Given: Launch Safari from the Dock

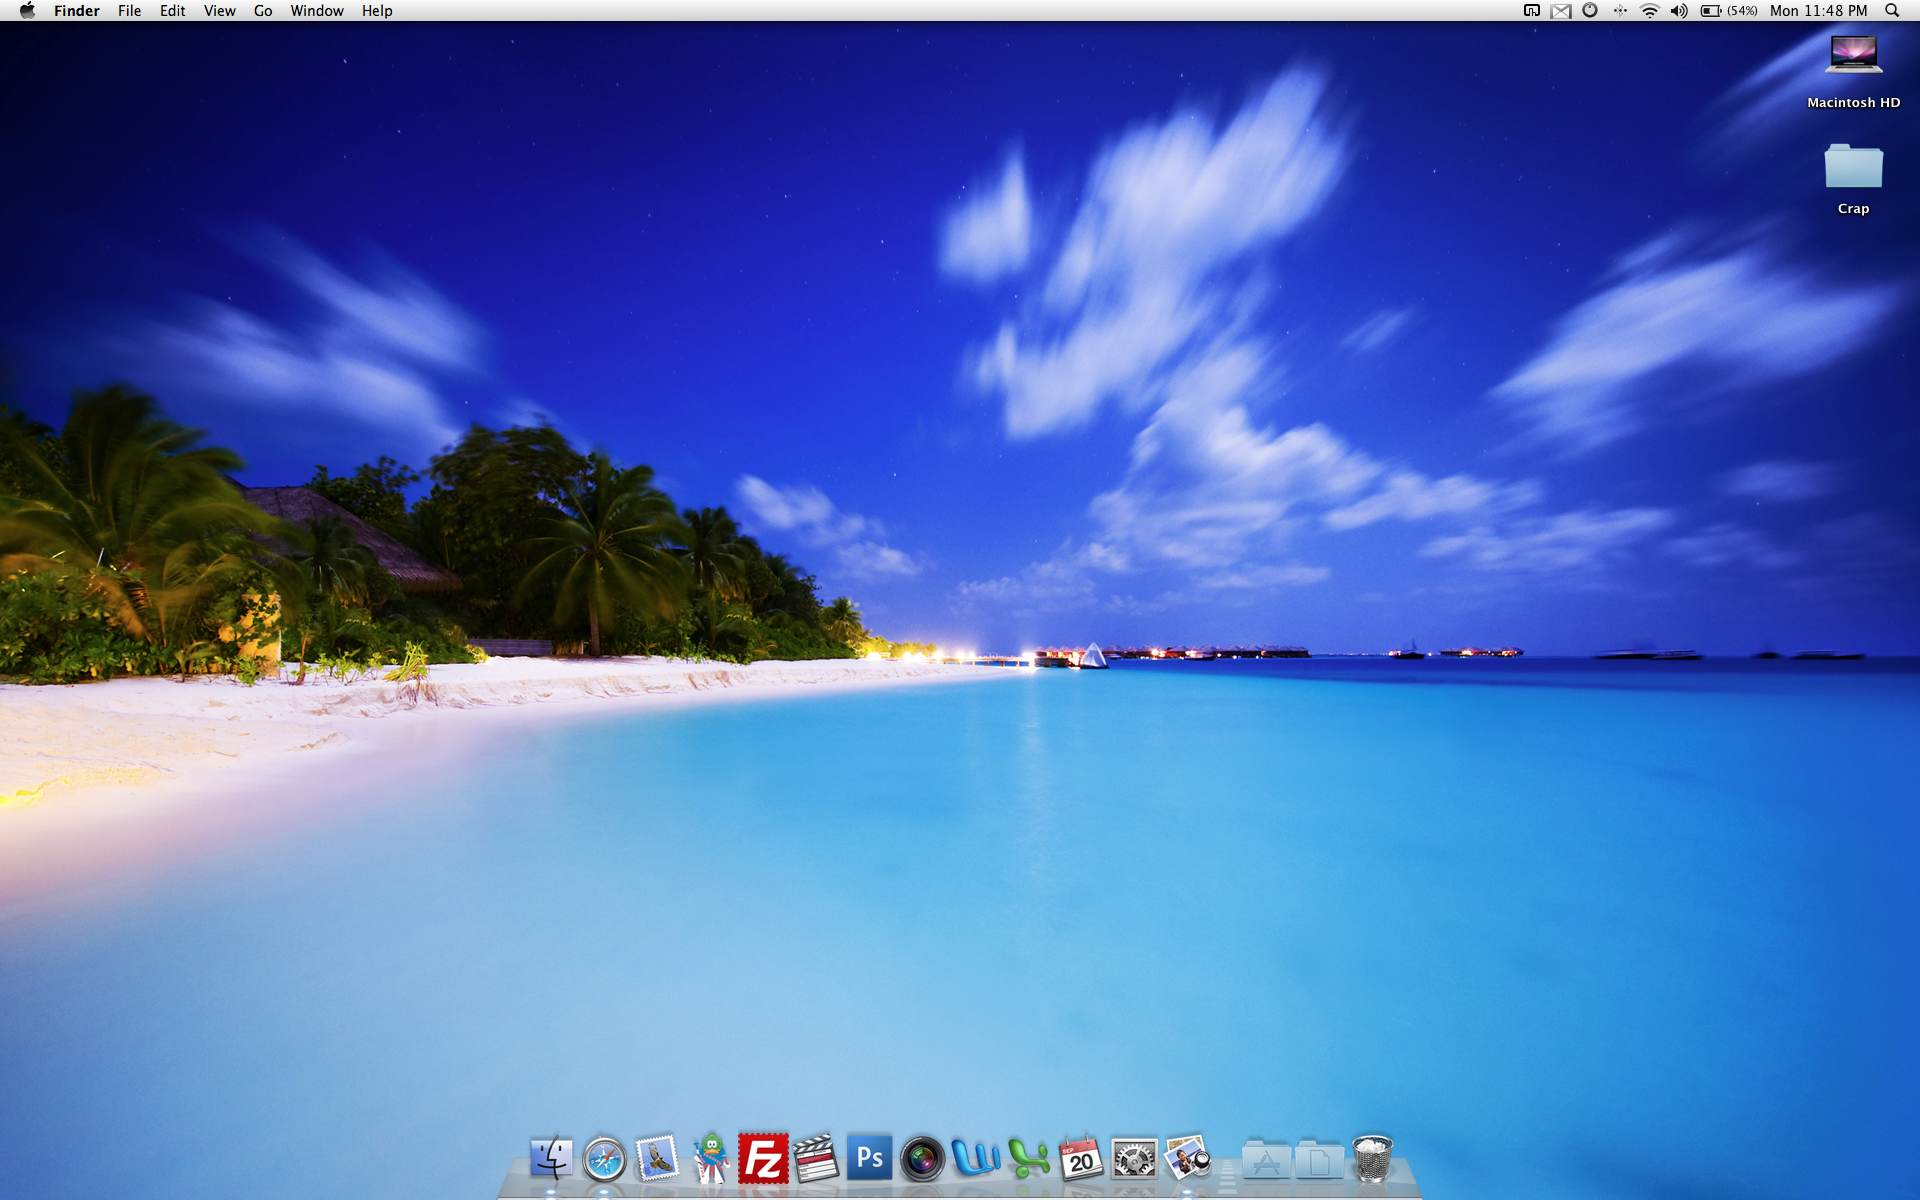Looking at the screenshot, I should (x=604, y=1159).
